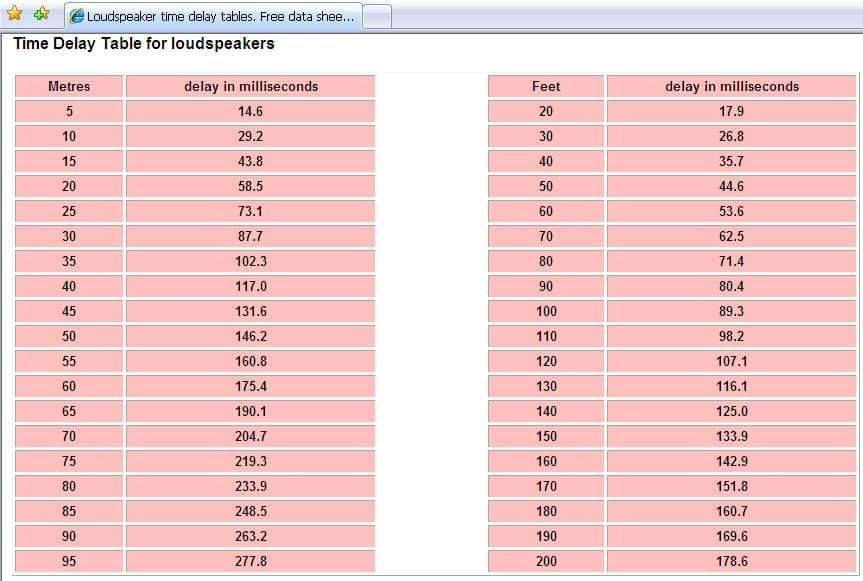Click the 170 feet distance cell

click(x=546, y=487)
